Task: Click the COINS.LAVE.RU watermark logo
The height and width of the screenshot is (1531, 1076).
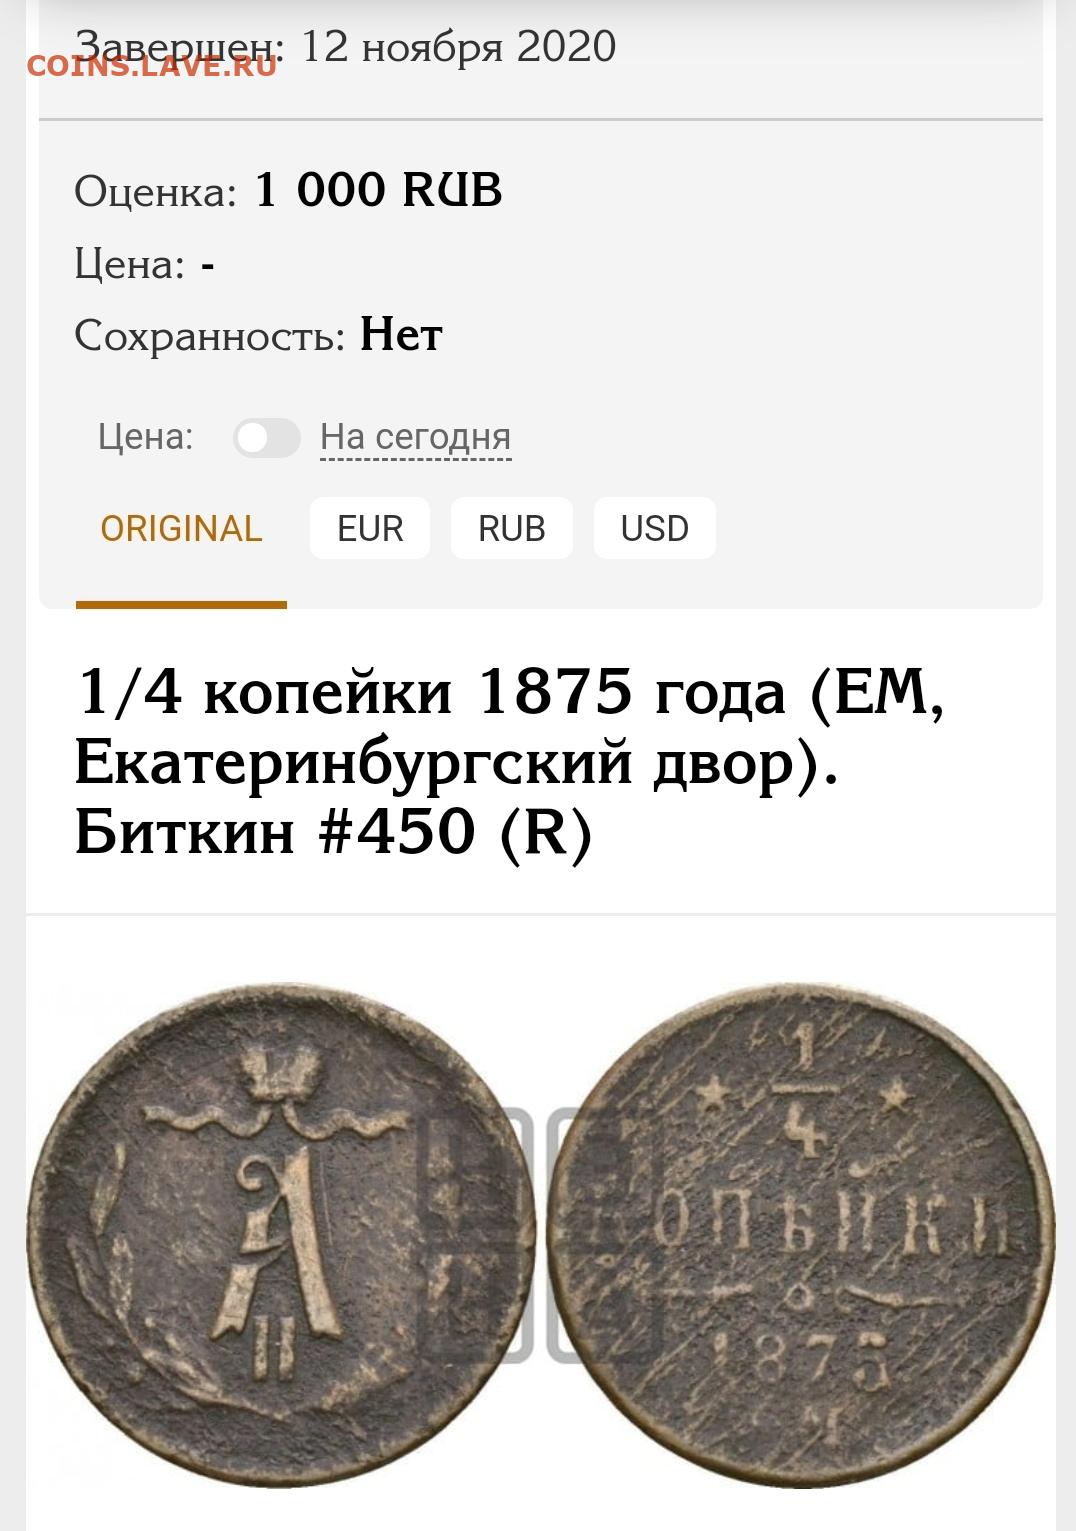Action: [152, 67]
